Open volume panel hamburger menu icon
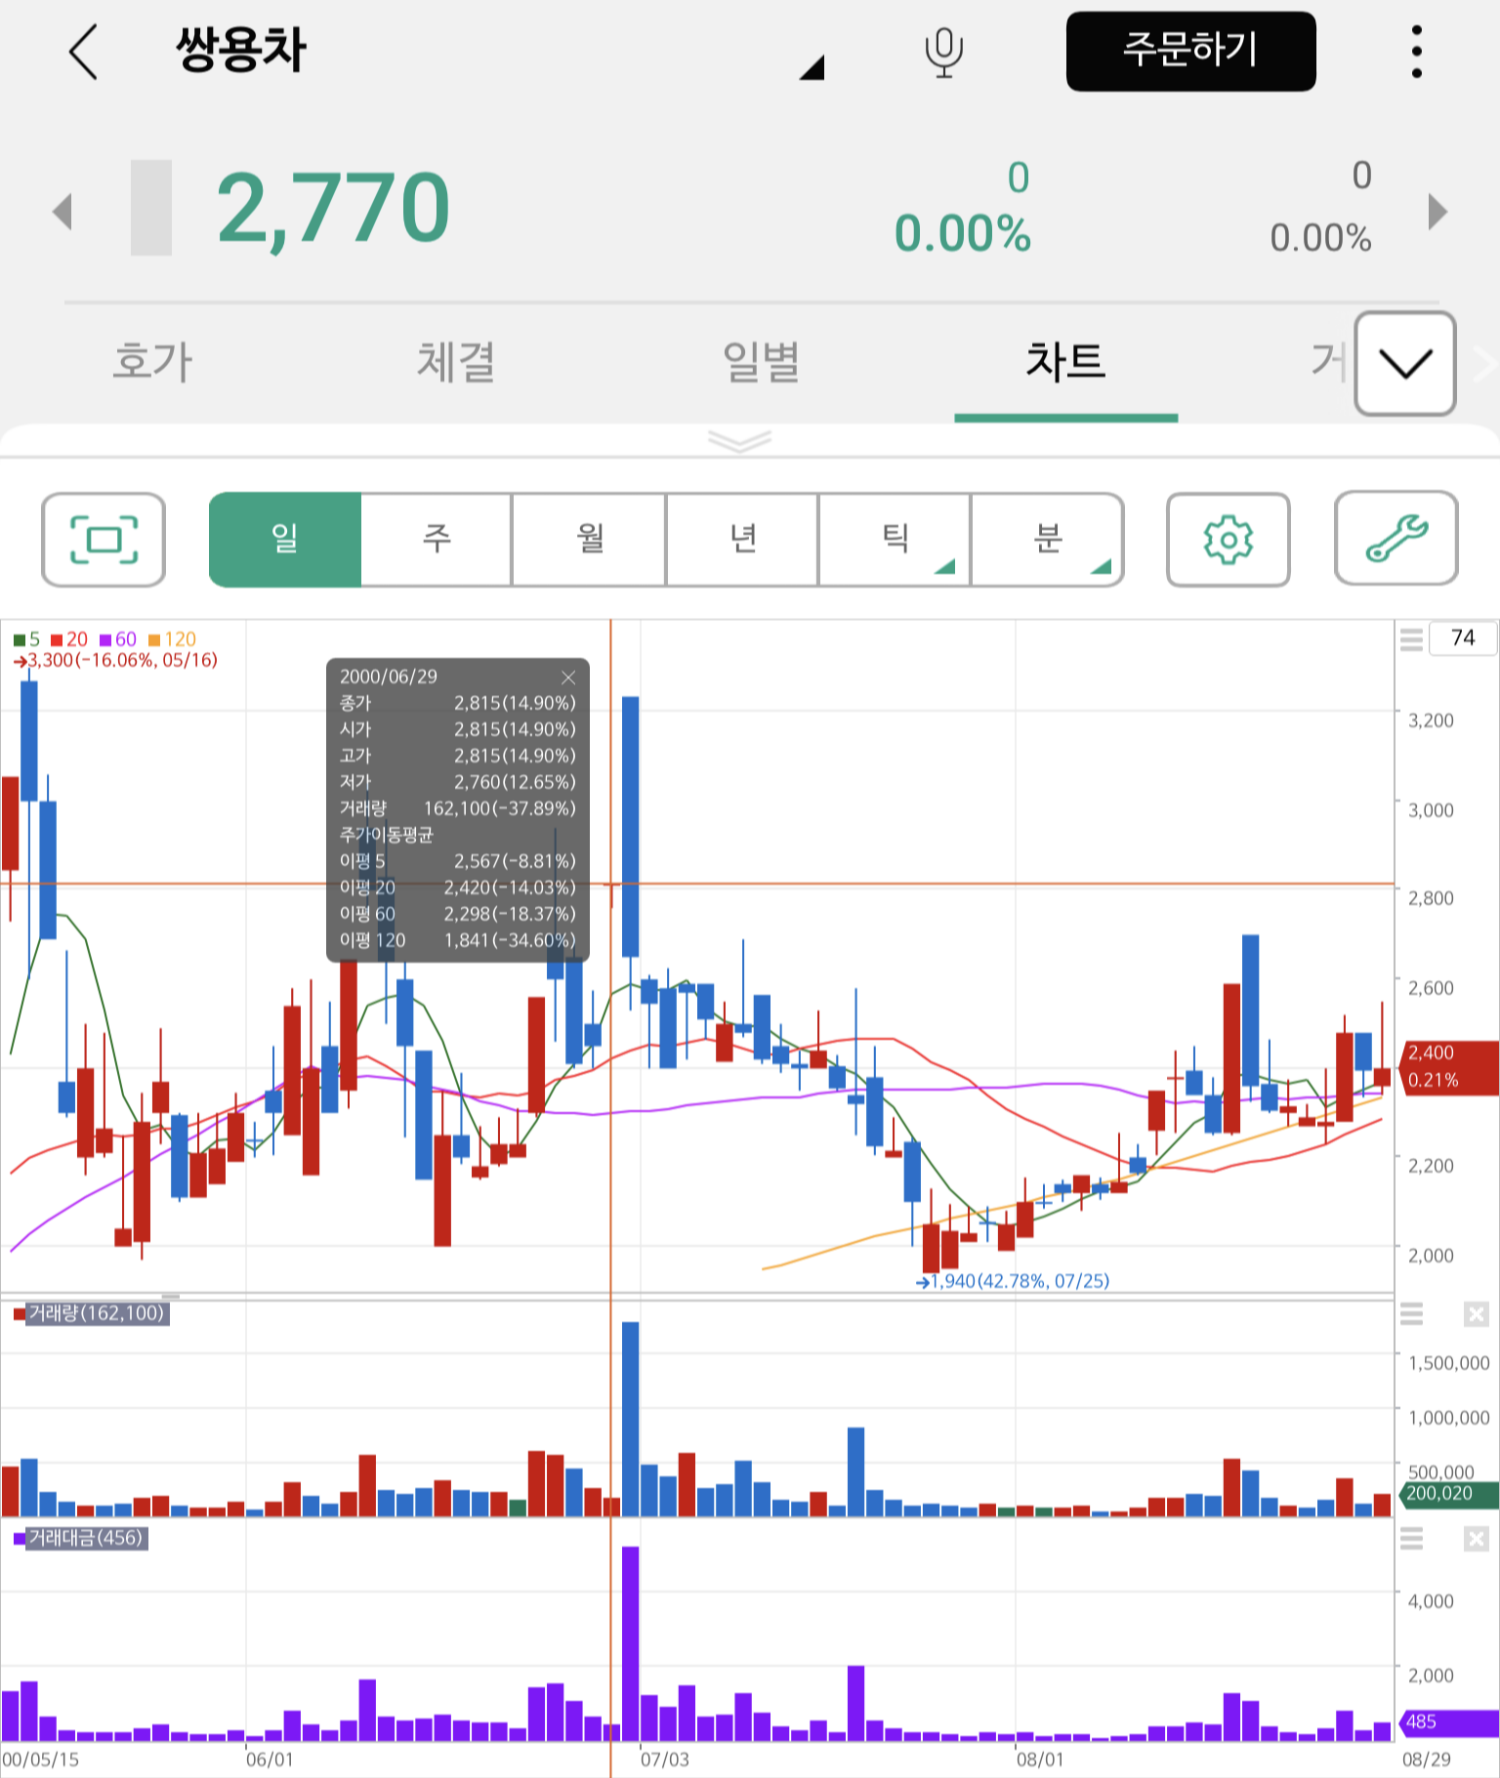 (x=1411, y=1314)
